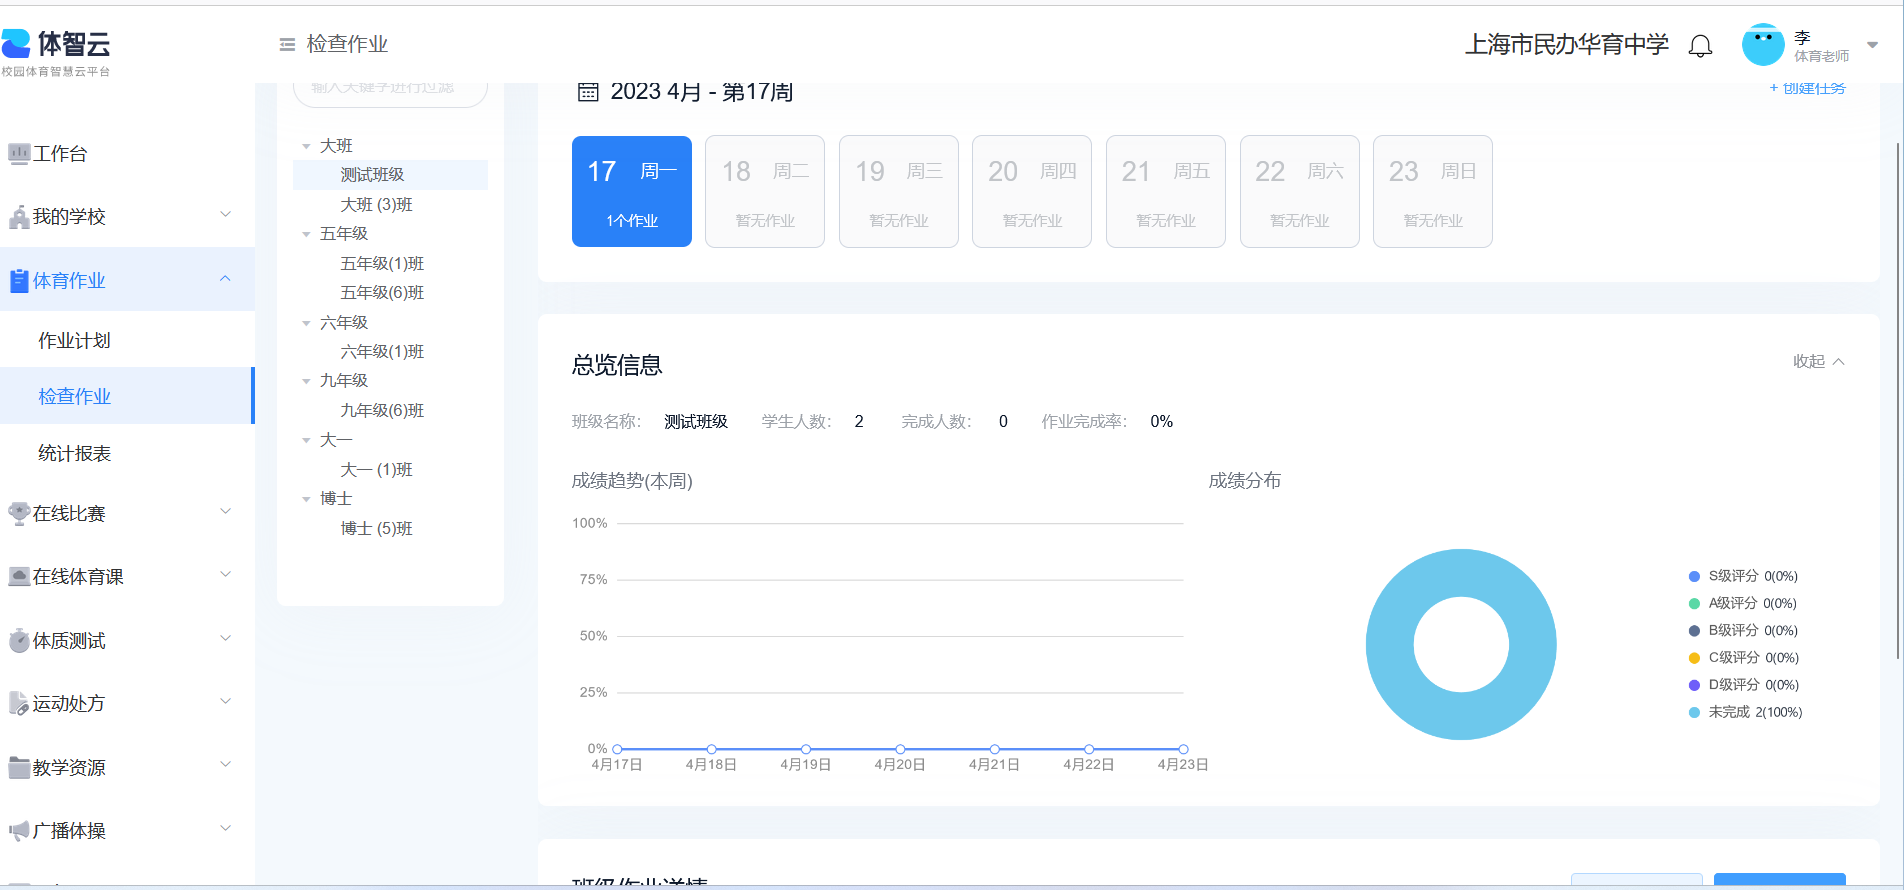Viewport: 1904px width, 890px height.
Task: Click the user avatar icon
Action: click(1763, 45)
